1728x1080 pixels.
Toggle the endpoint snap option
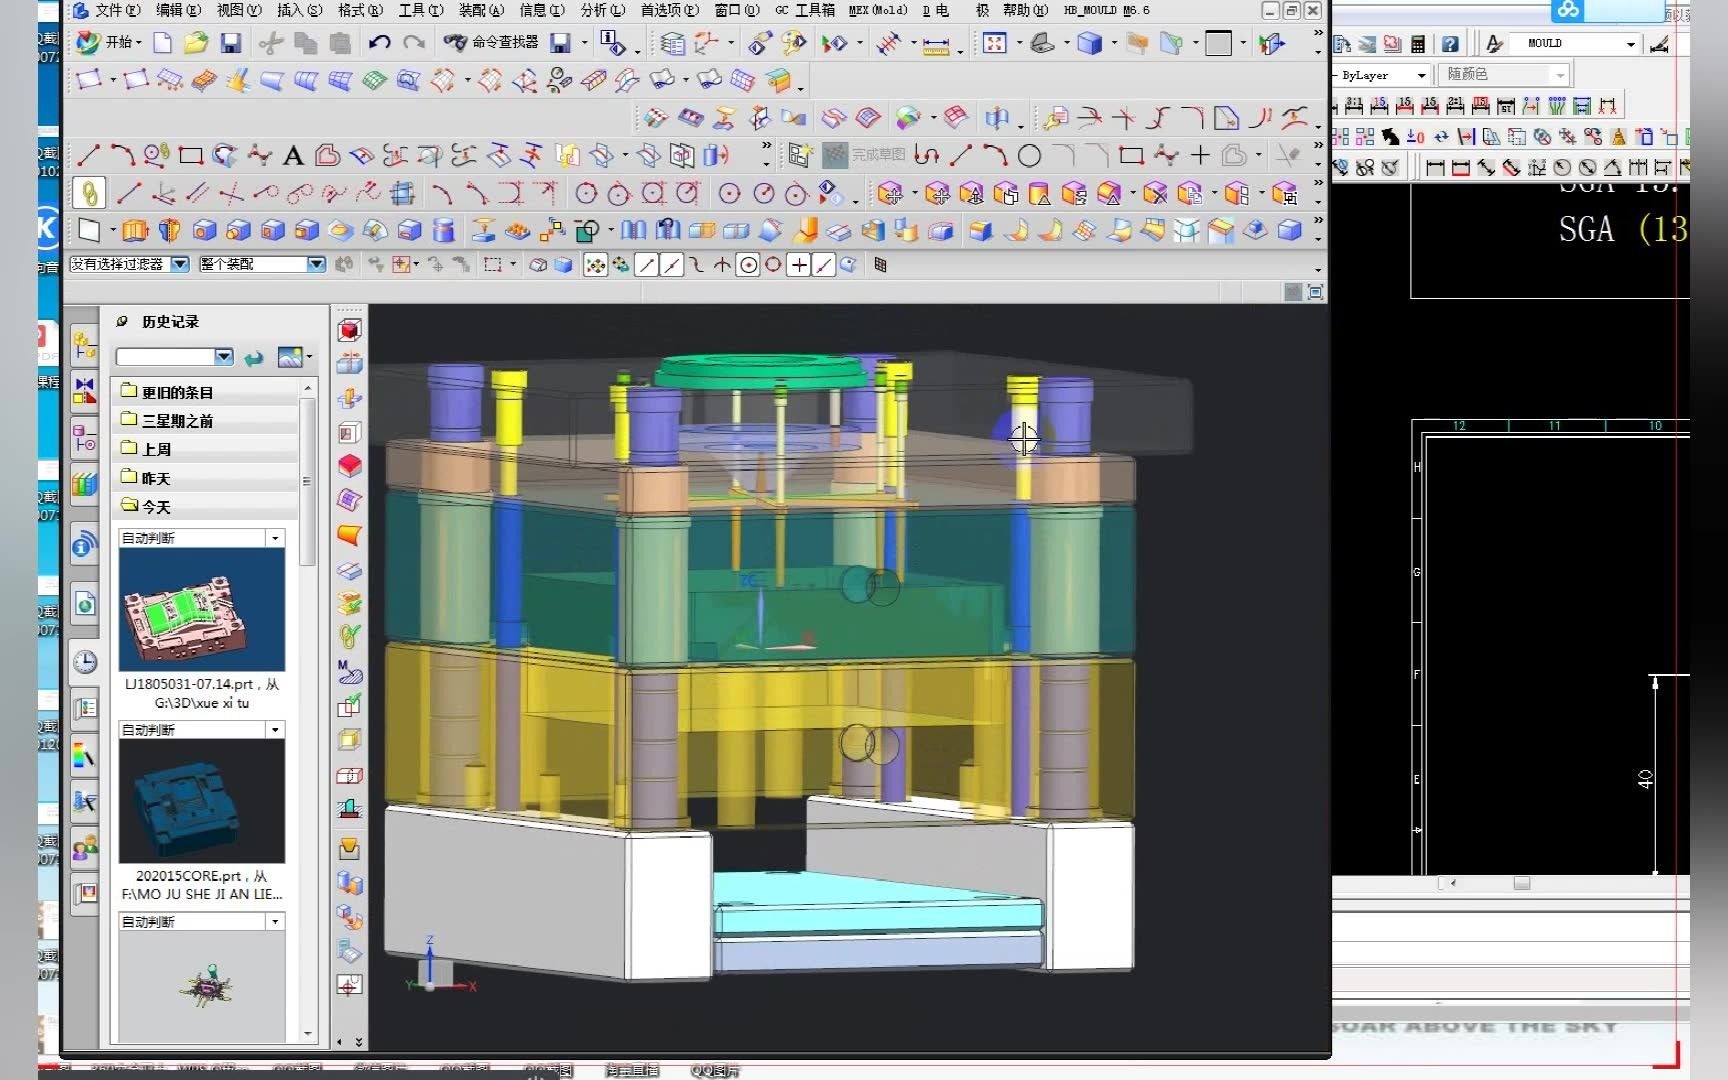point(647,265)
